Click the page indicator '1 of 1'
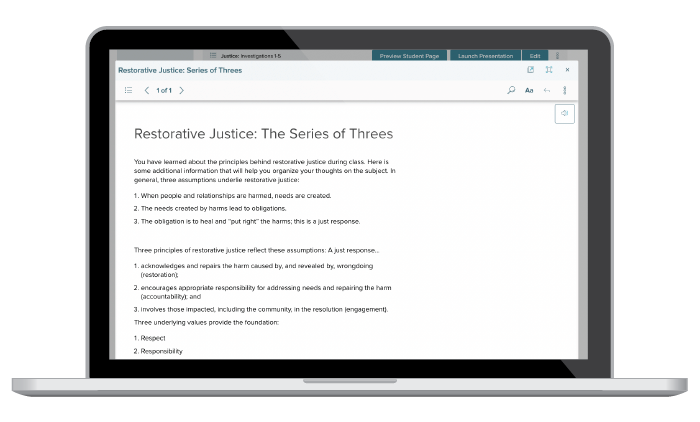 (x=164, y=90)
